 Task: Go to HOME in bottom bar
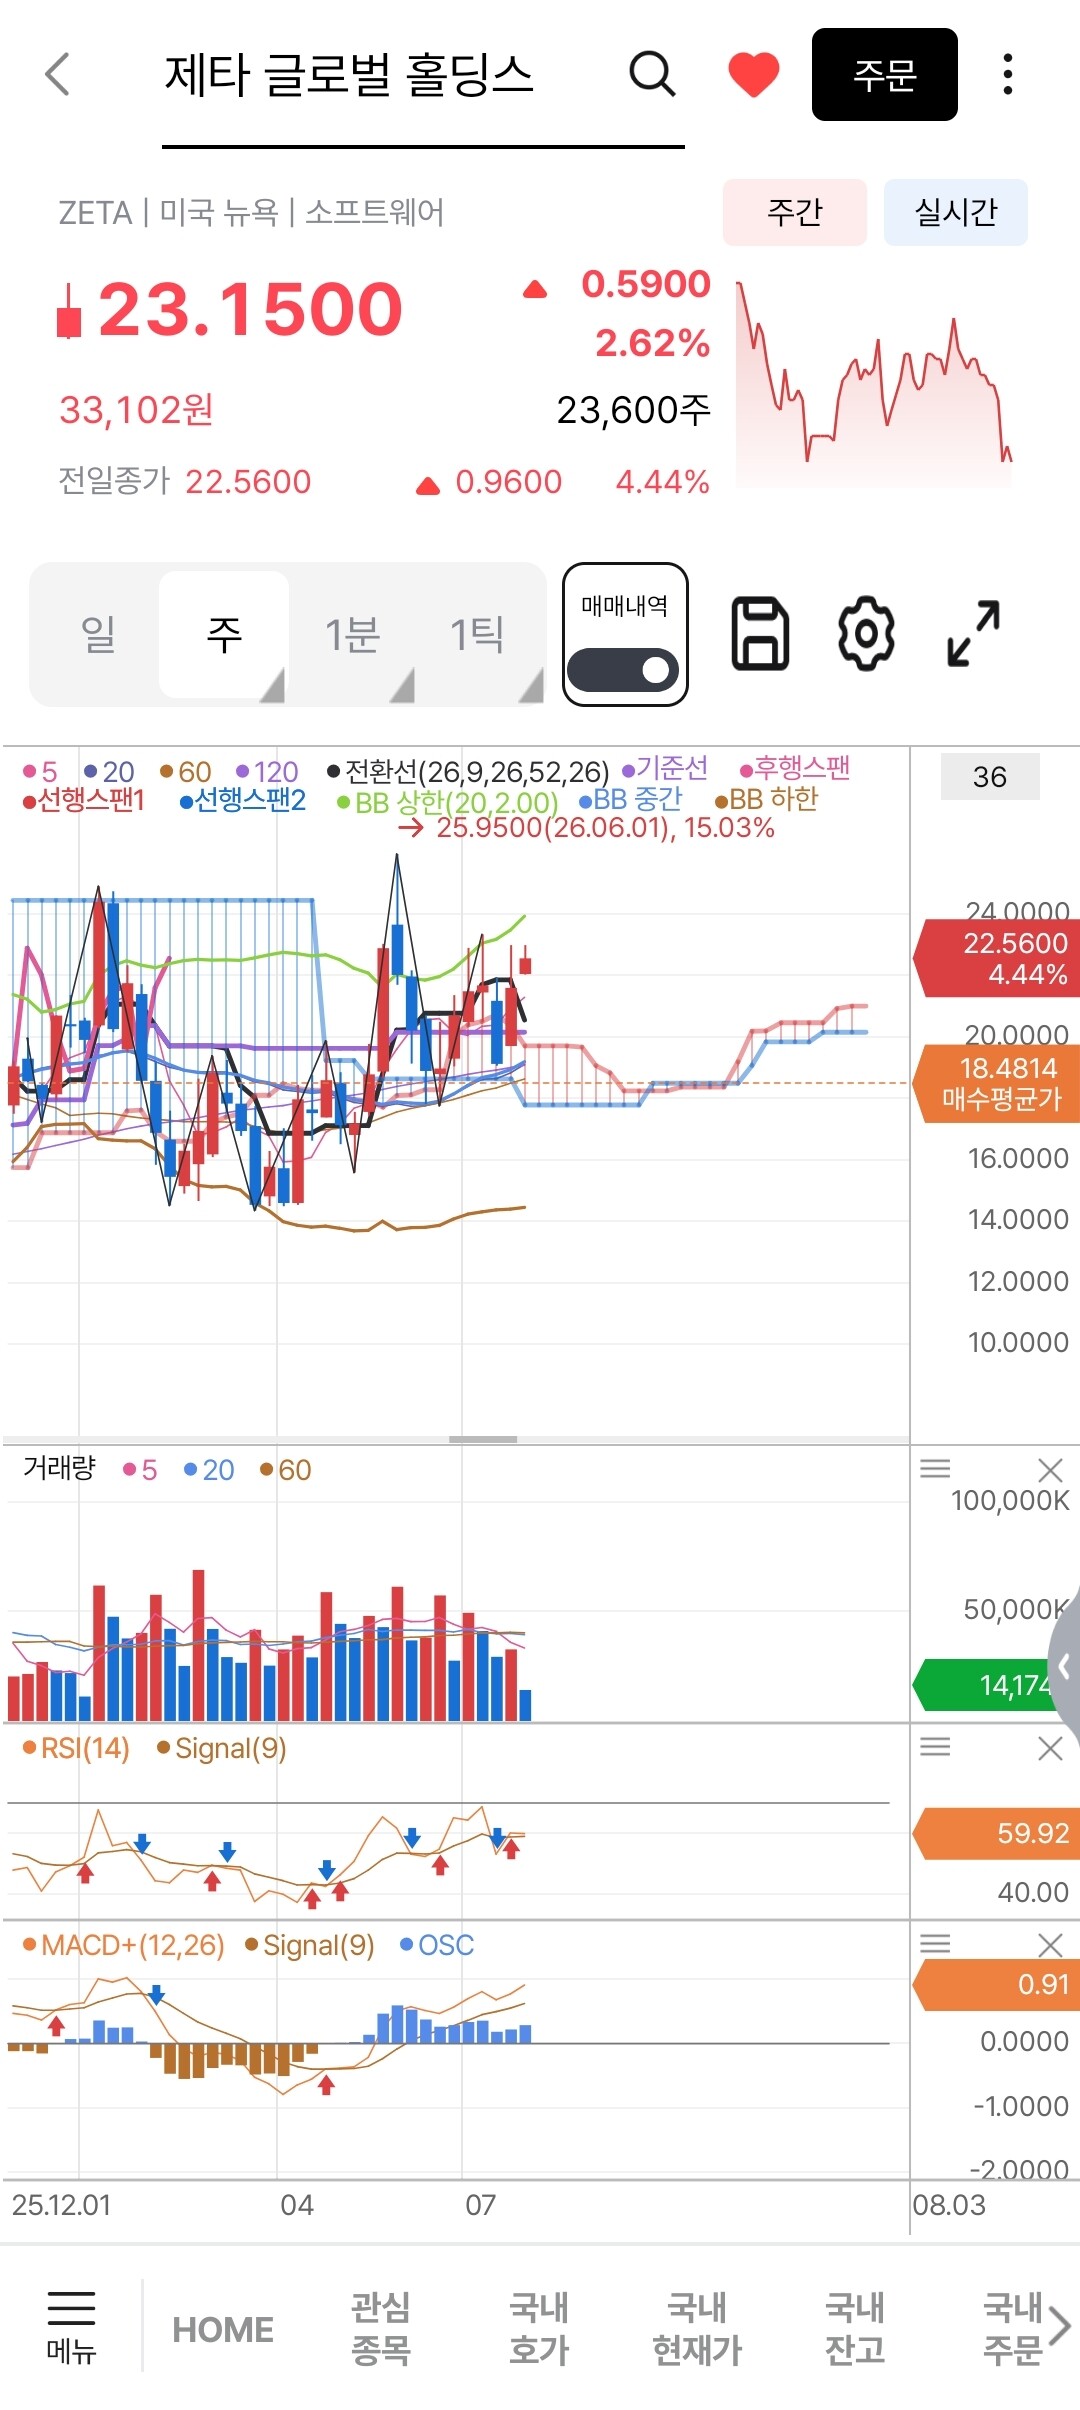click(223, 2329)
